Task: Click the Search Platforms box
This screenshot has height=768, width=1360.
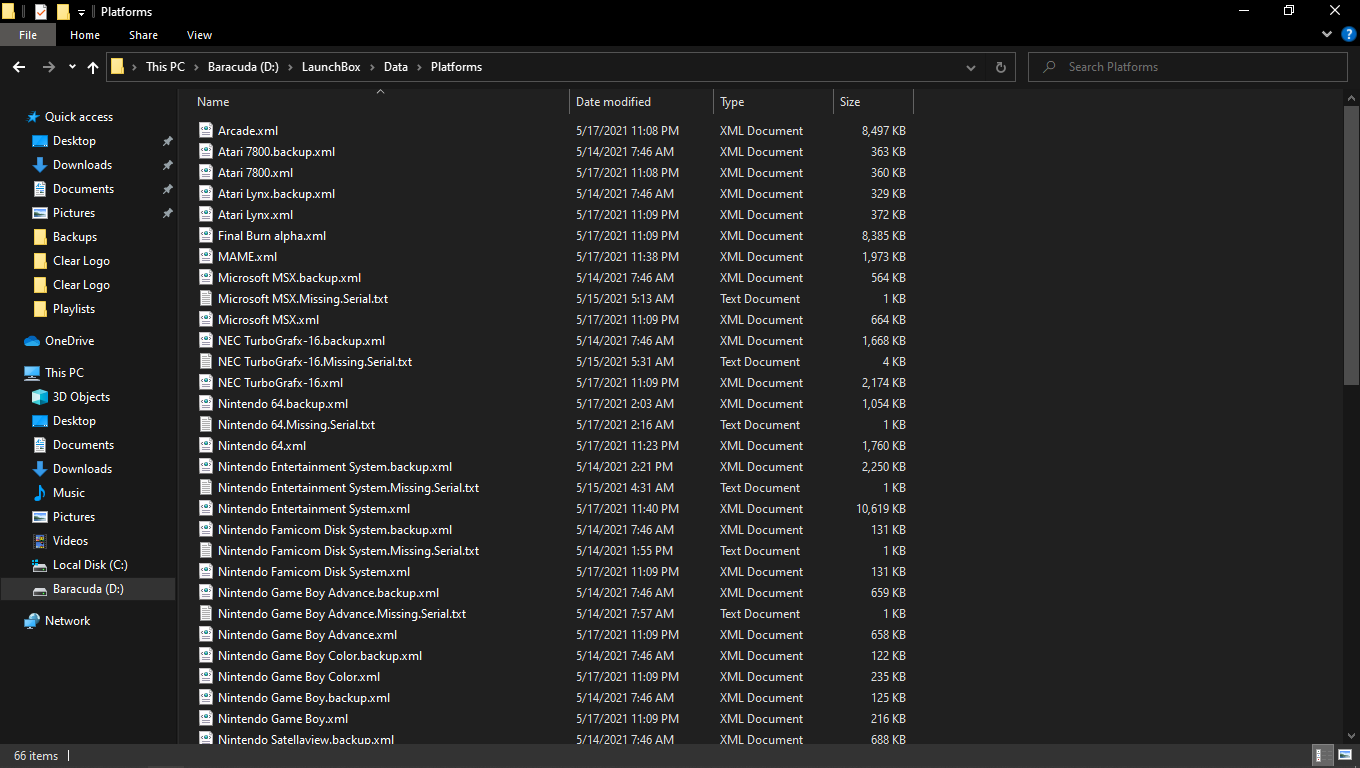Action: point(1188,67)
